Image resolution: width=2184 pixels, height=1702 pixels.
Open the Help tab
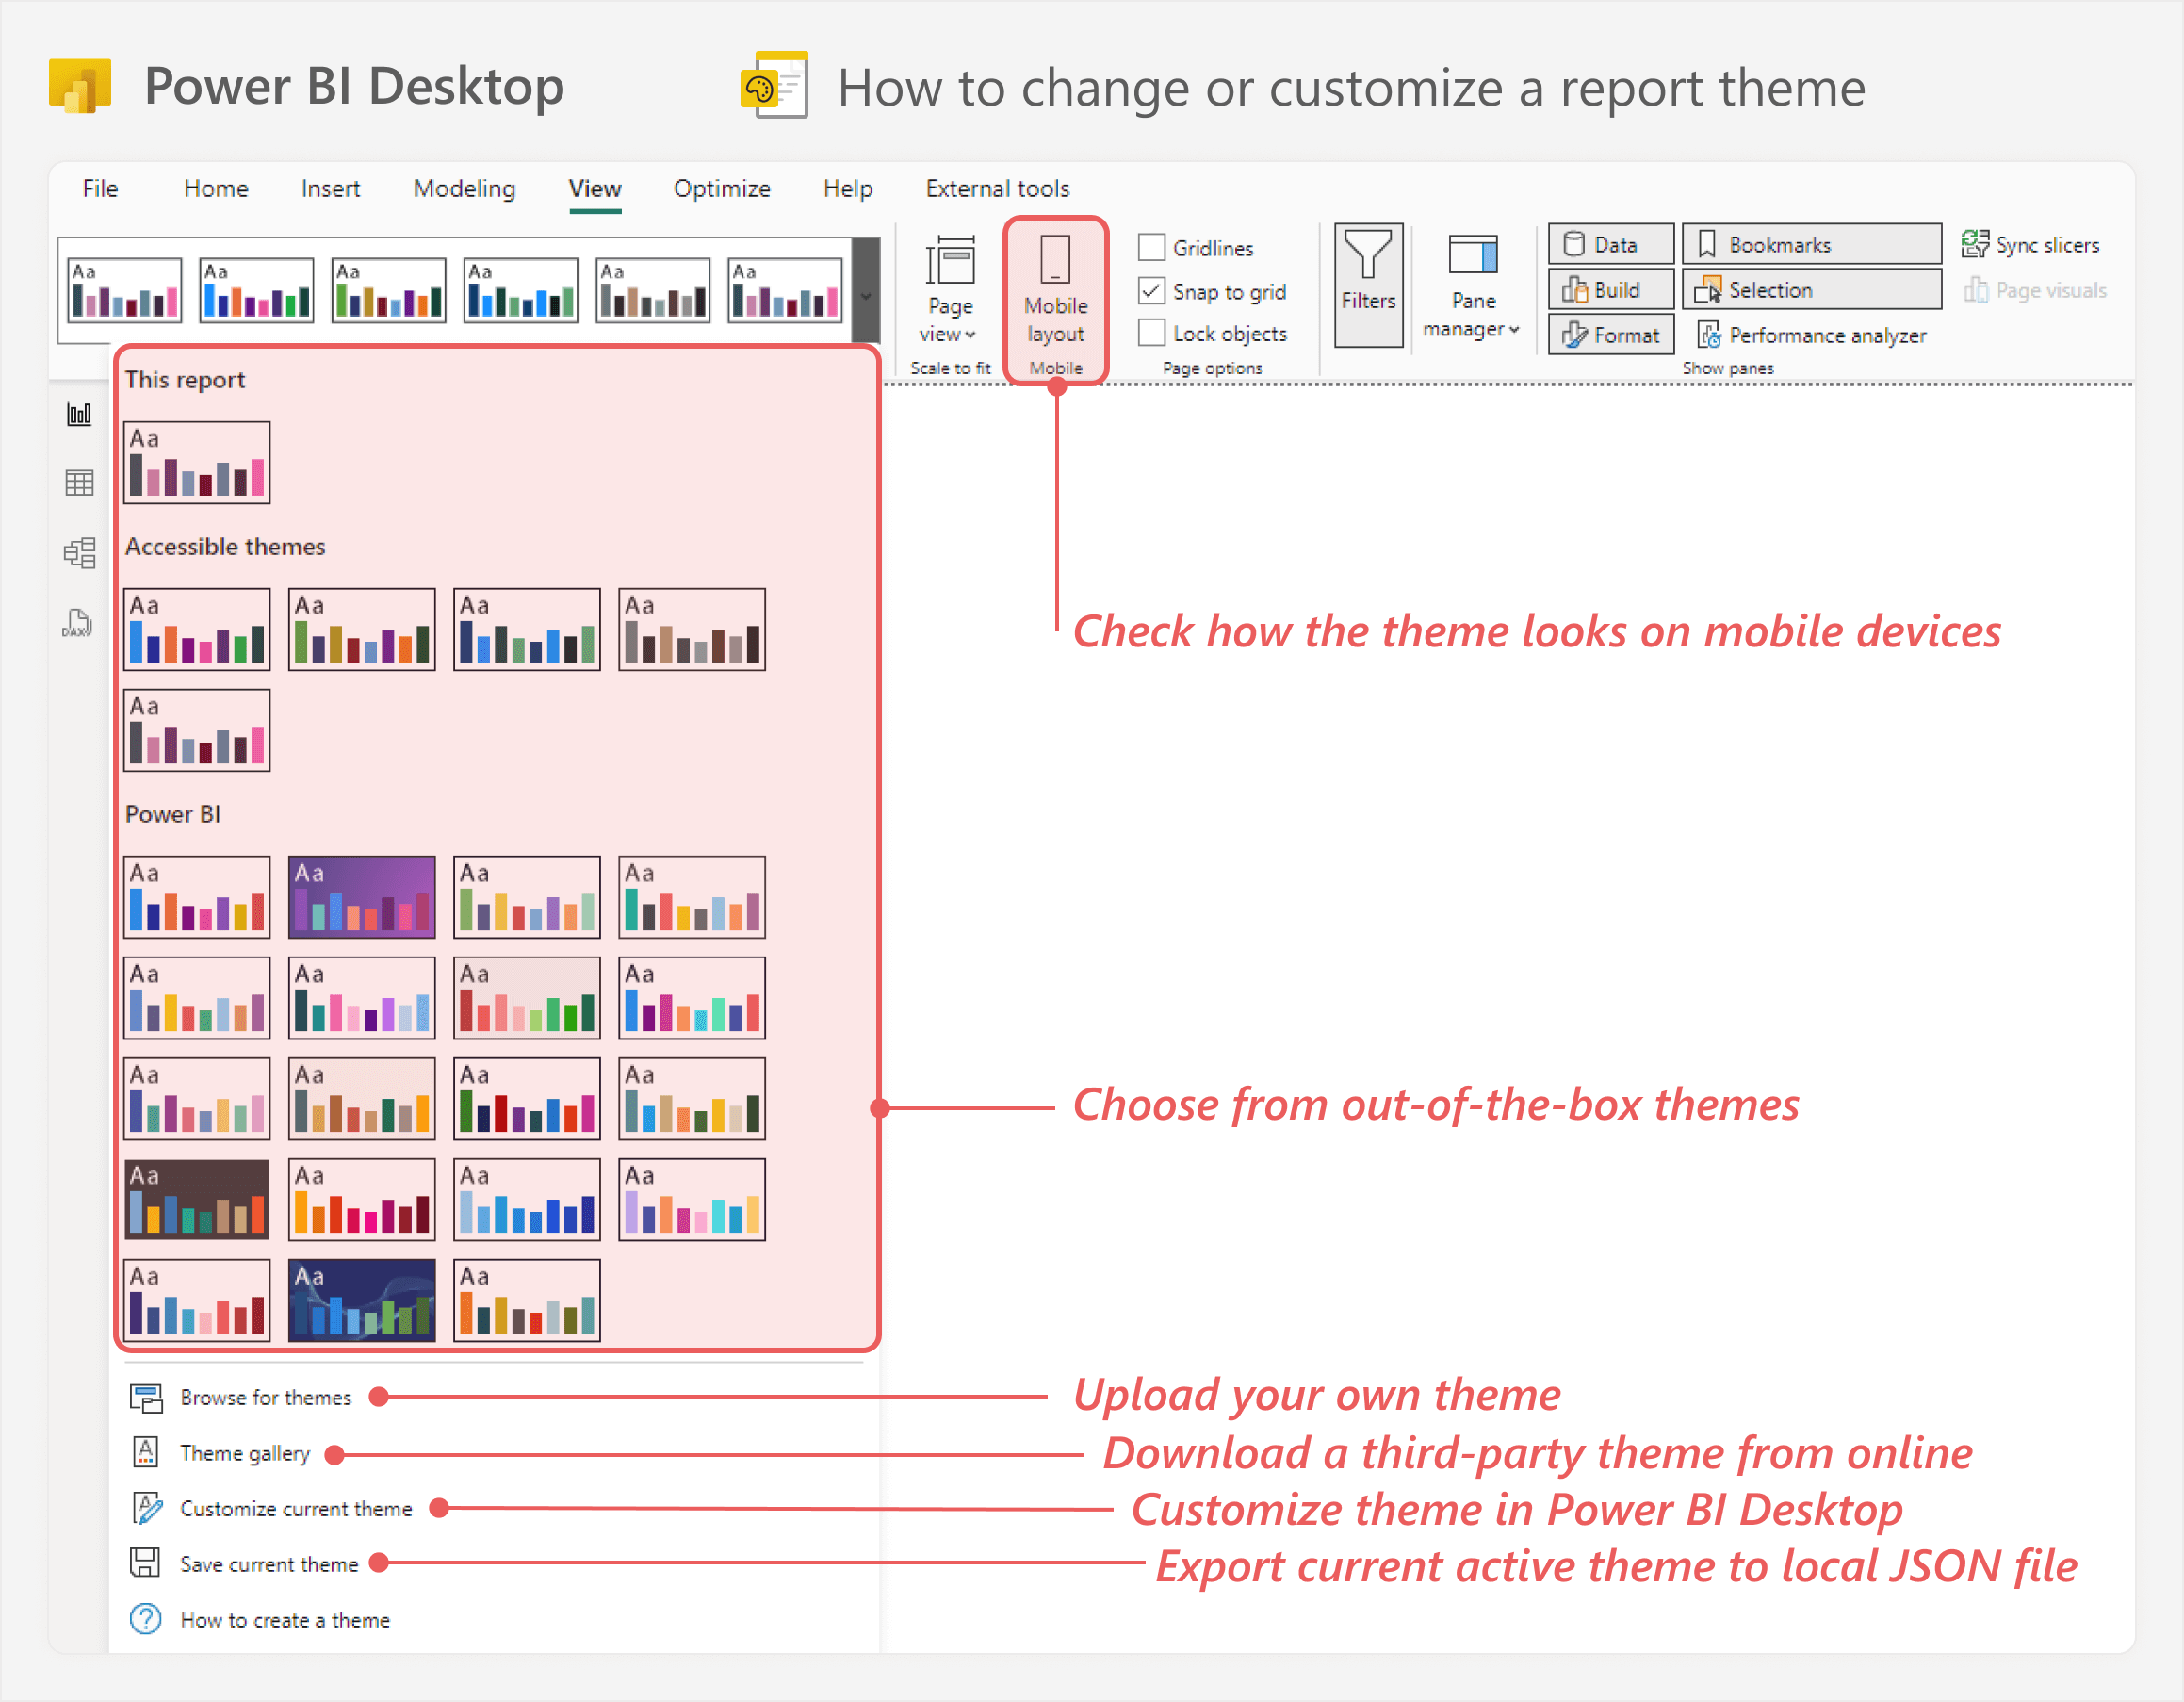point(848,188)
